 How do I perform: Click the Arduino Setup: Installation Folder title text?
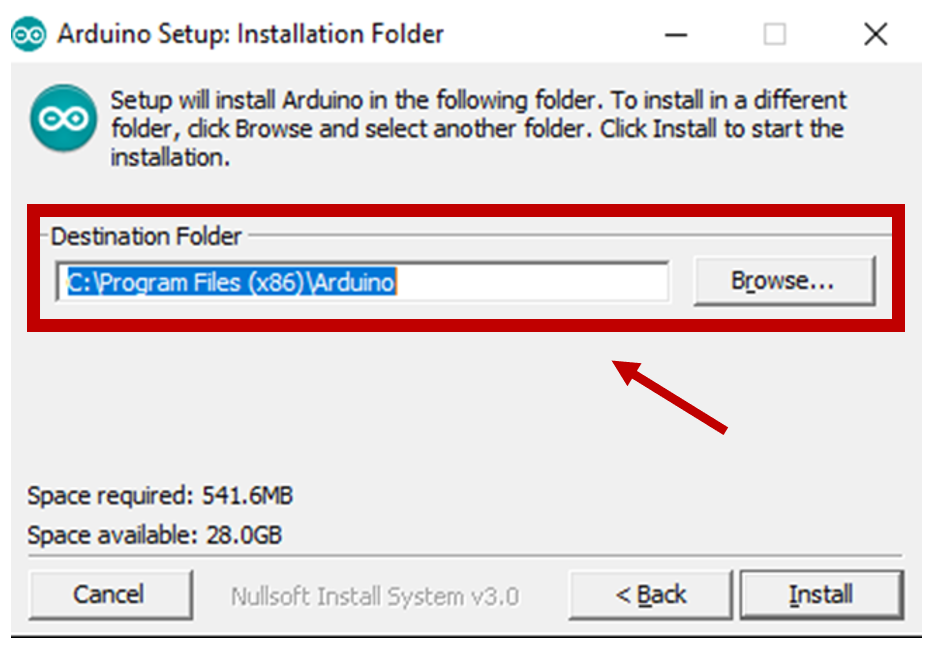(x=250, y=34)
